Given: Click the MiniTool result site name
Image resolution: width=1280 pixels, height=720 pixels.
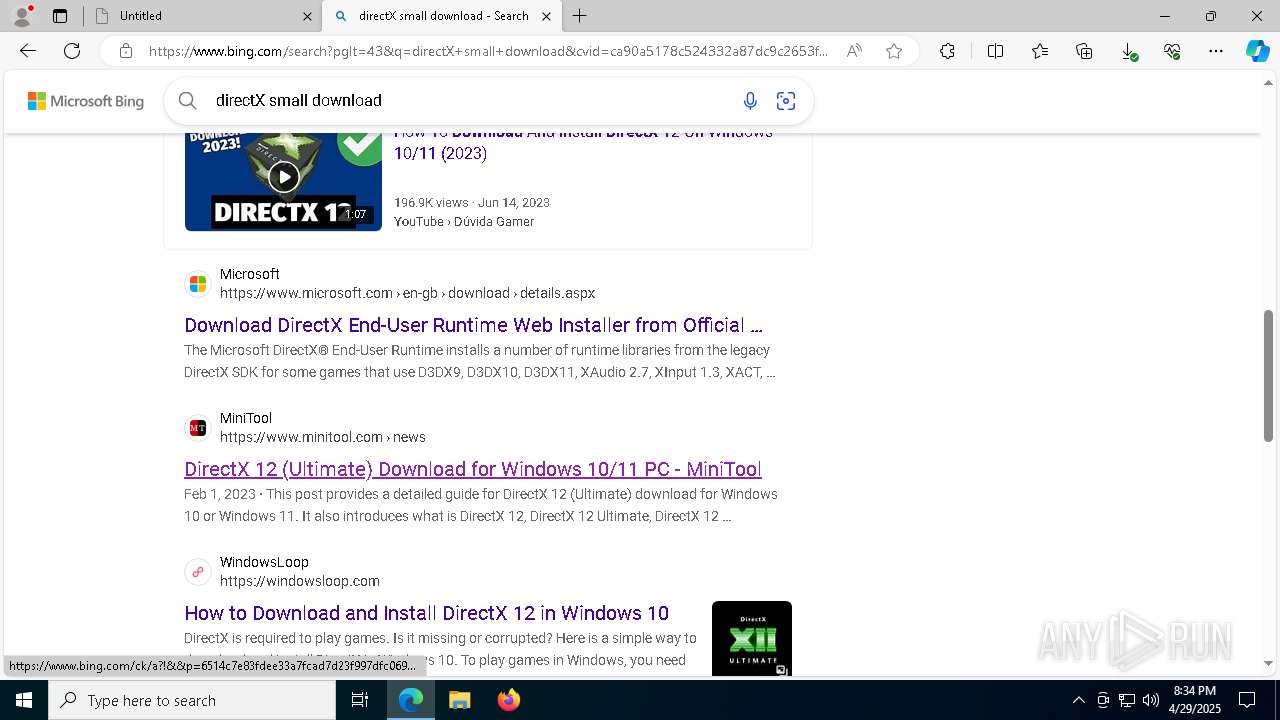Looking at the screenshot, I should (246, 418).
